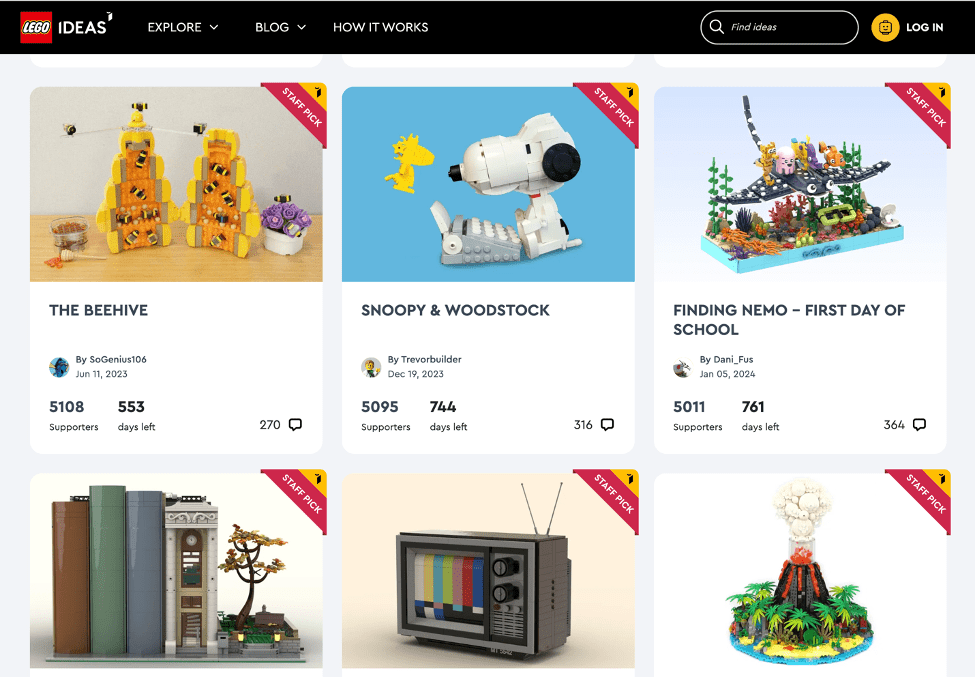The image size is (977, 677).
Task: Click the bookends building project thumbnail
Action: (x=176, y=570)
